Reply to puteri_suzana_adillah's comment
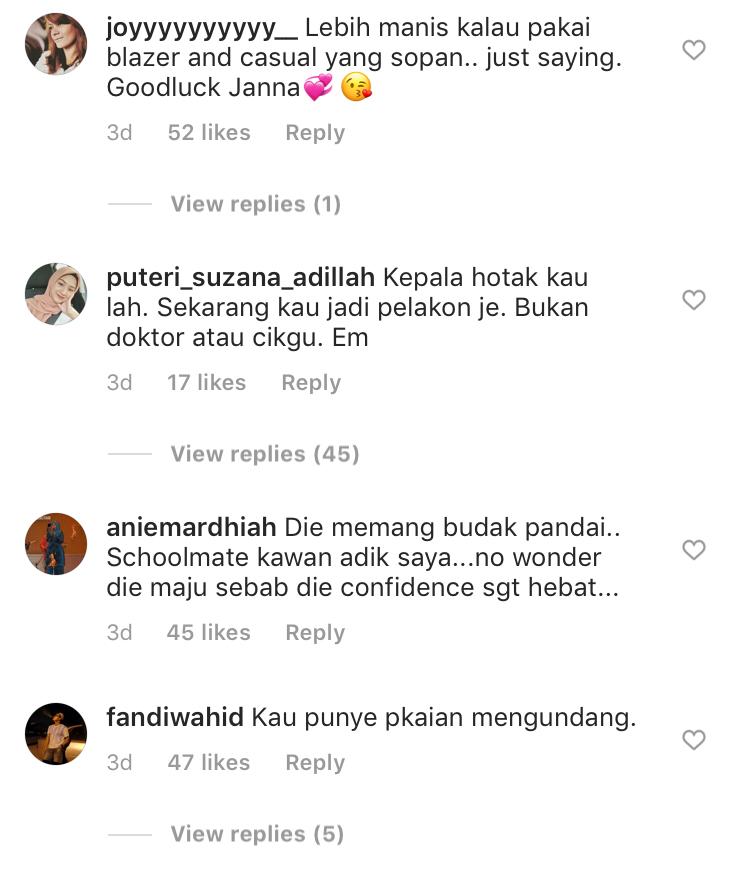Viewport: 750px width, 873px height. (311, 383)
